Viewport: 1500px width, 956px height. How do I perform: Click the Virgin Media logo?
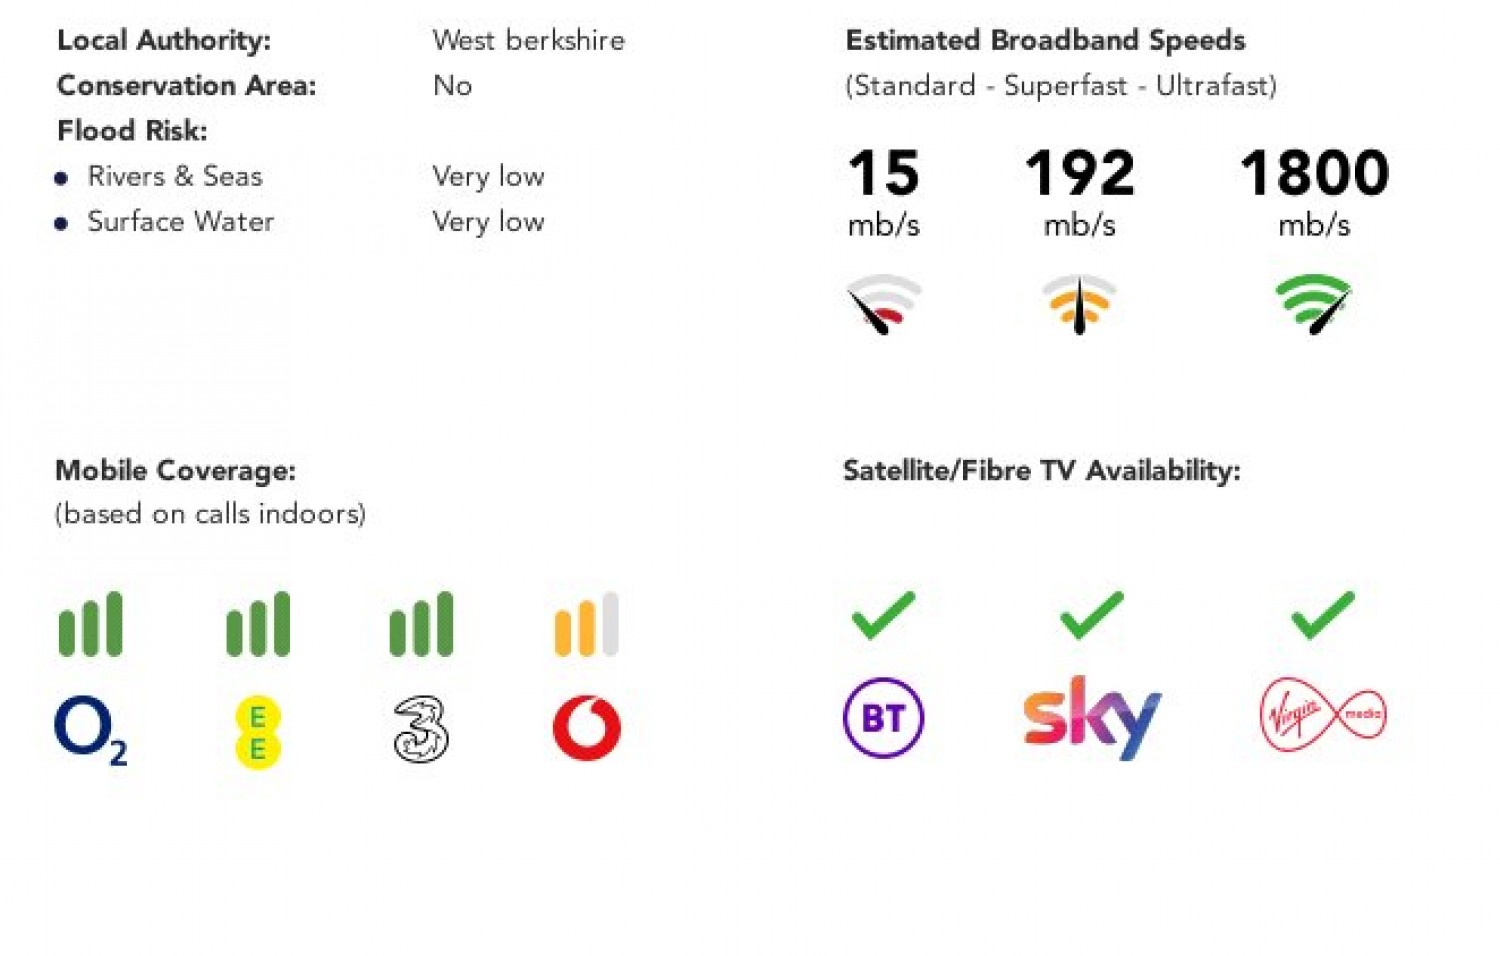[x=1323, y=714]
